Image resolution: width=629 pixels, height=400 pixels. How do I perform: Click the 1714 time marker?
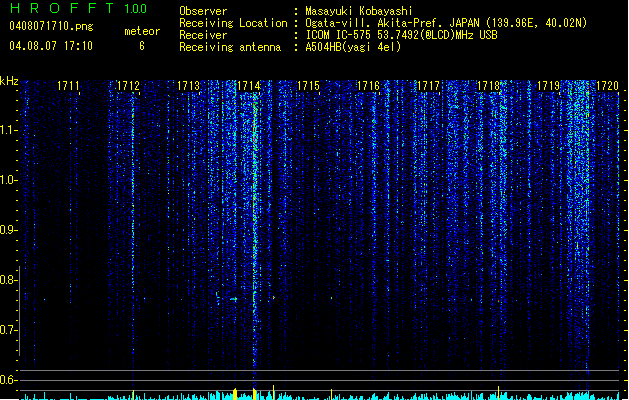(248, 86)
